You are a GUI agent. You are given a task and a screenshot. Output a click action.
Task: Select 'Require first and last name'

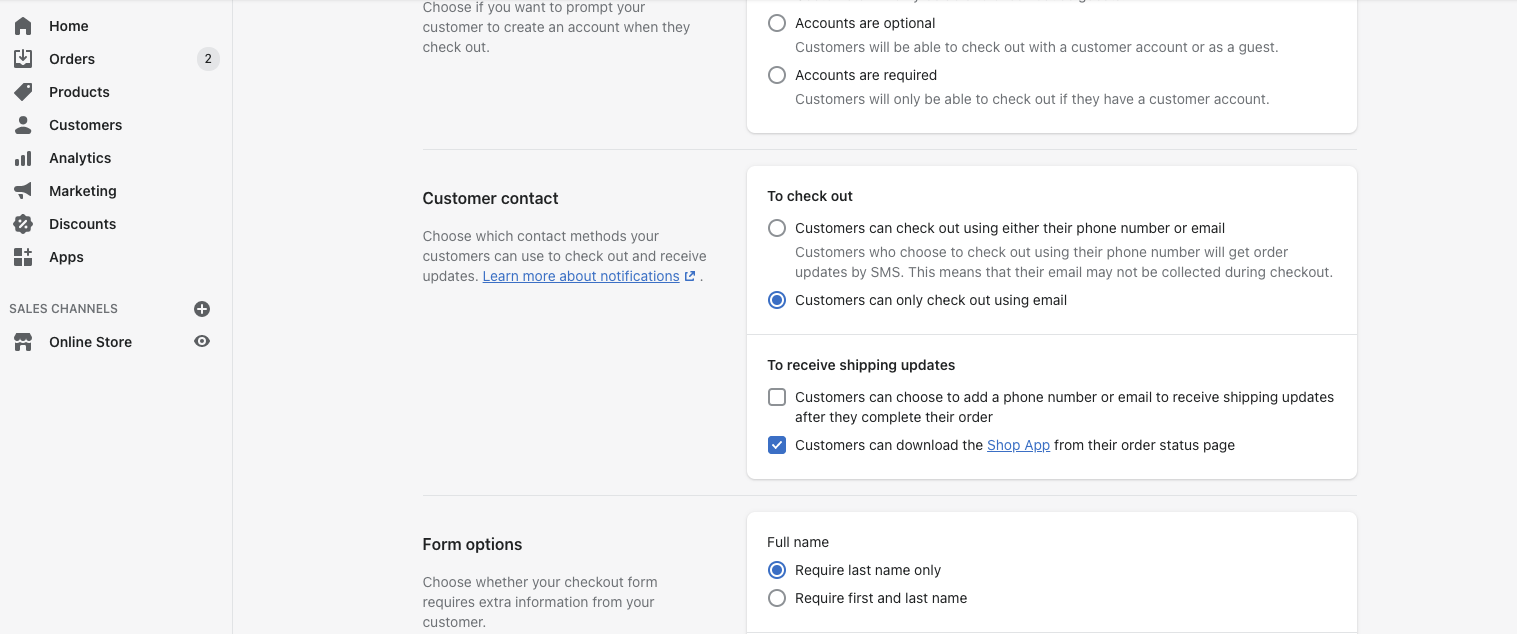[x=777, y=598]
